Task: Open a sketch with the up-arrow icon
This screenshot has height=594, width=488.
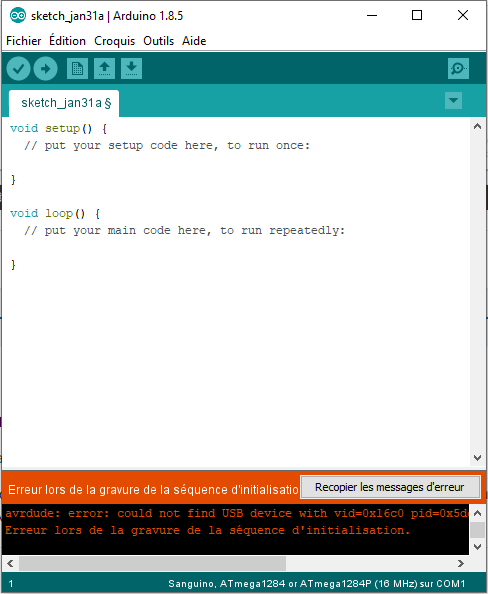Action: [x=105, y=69]
